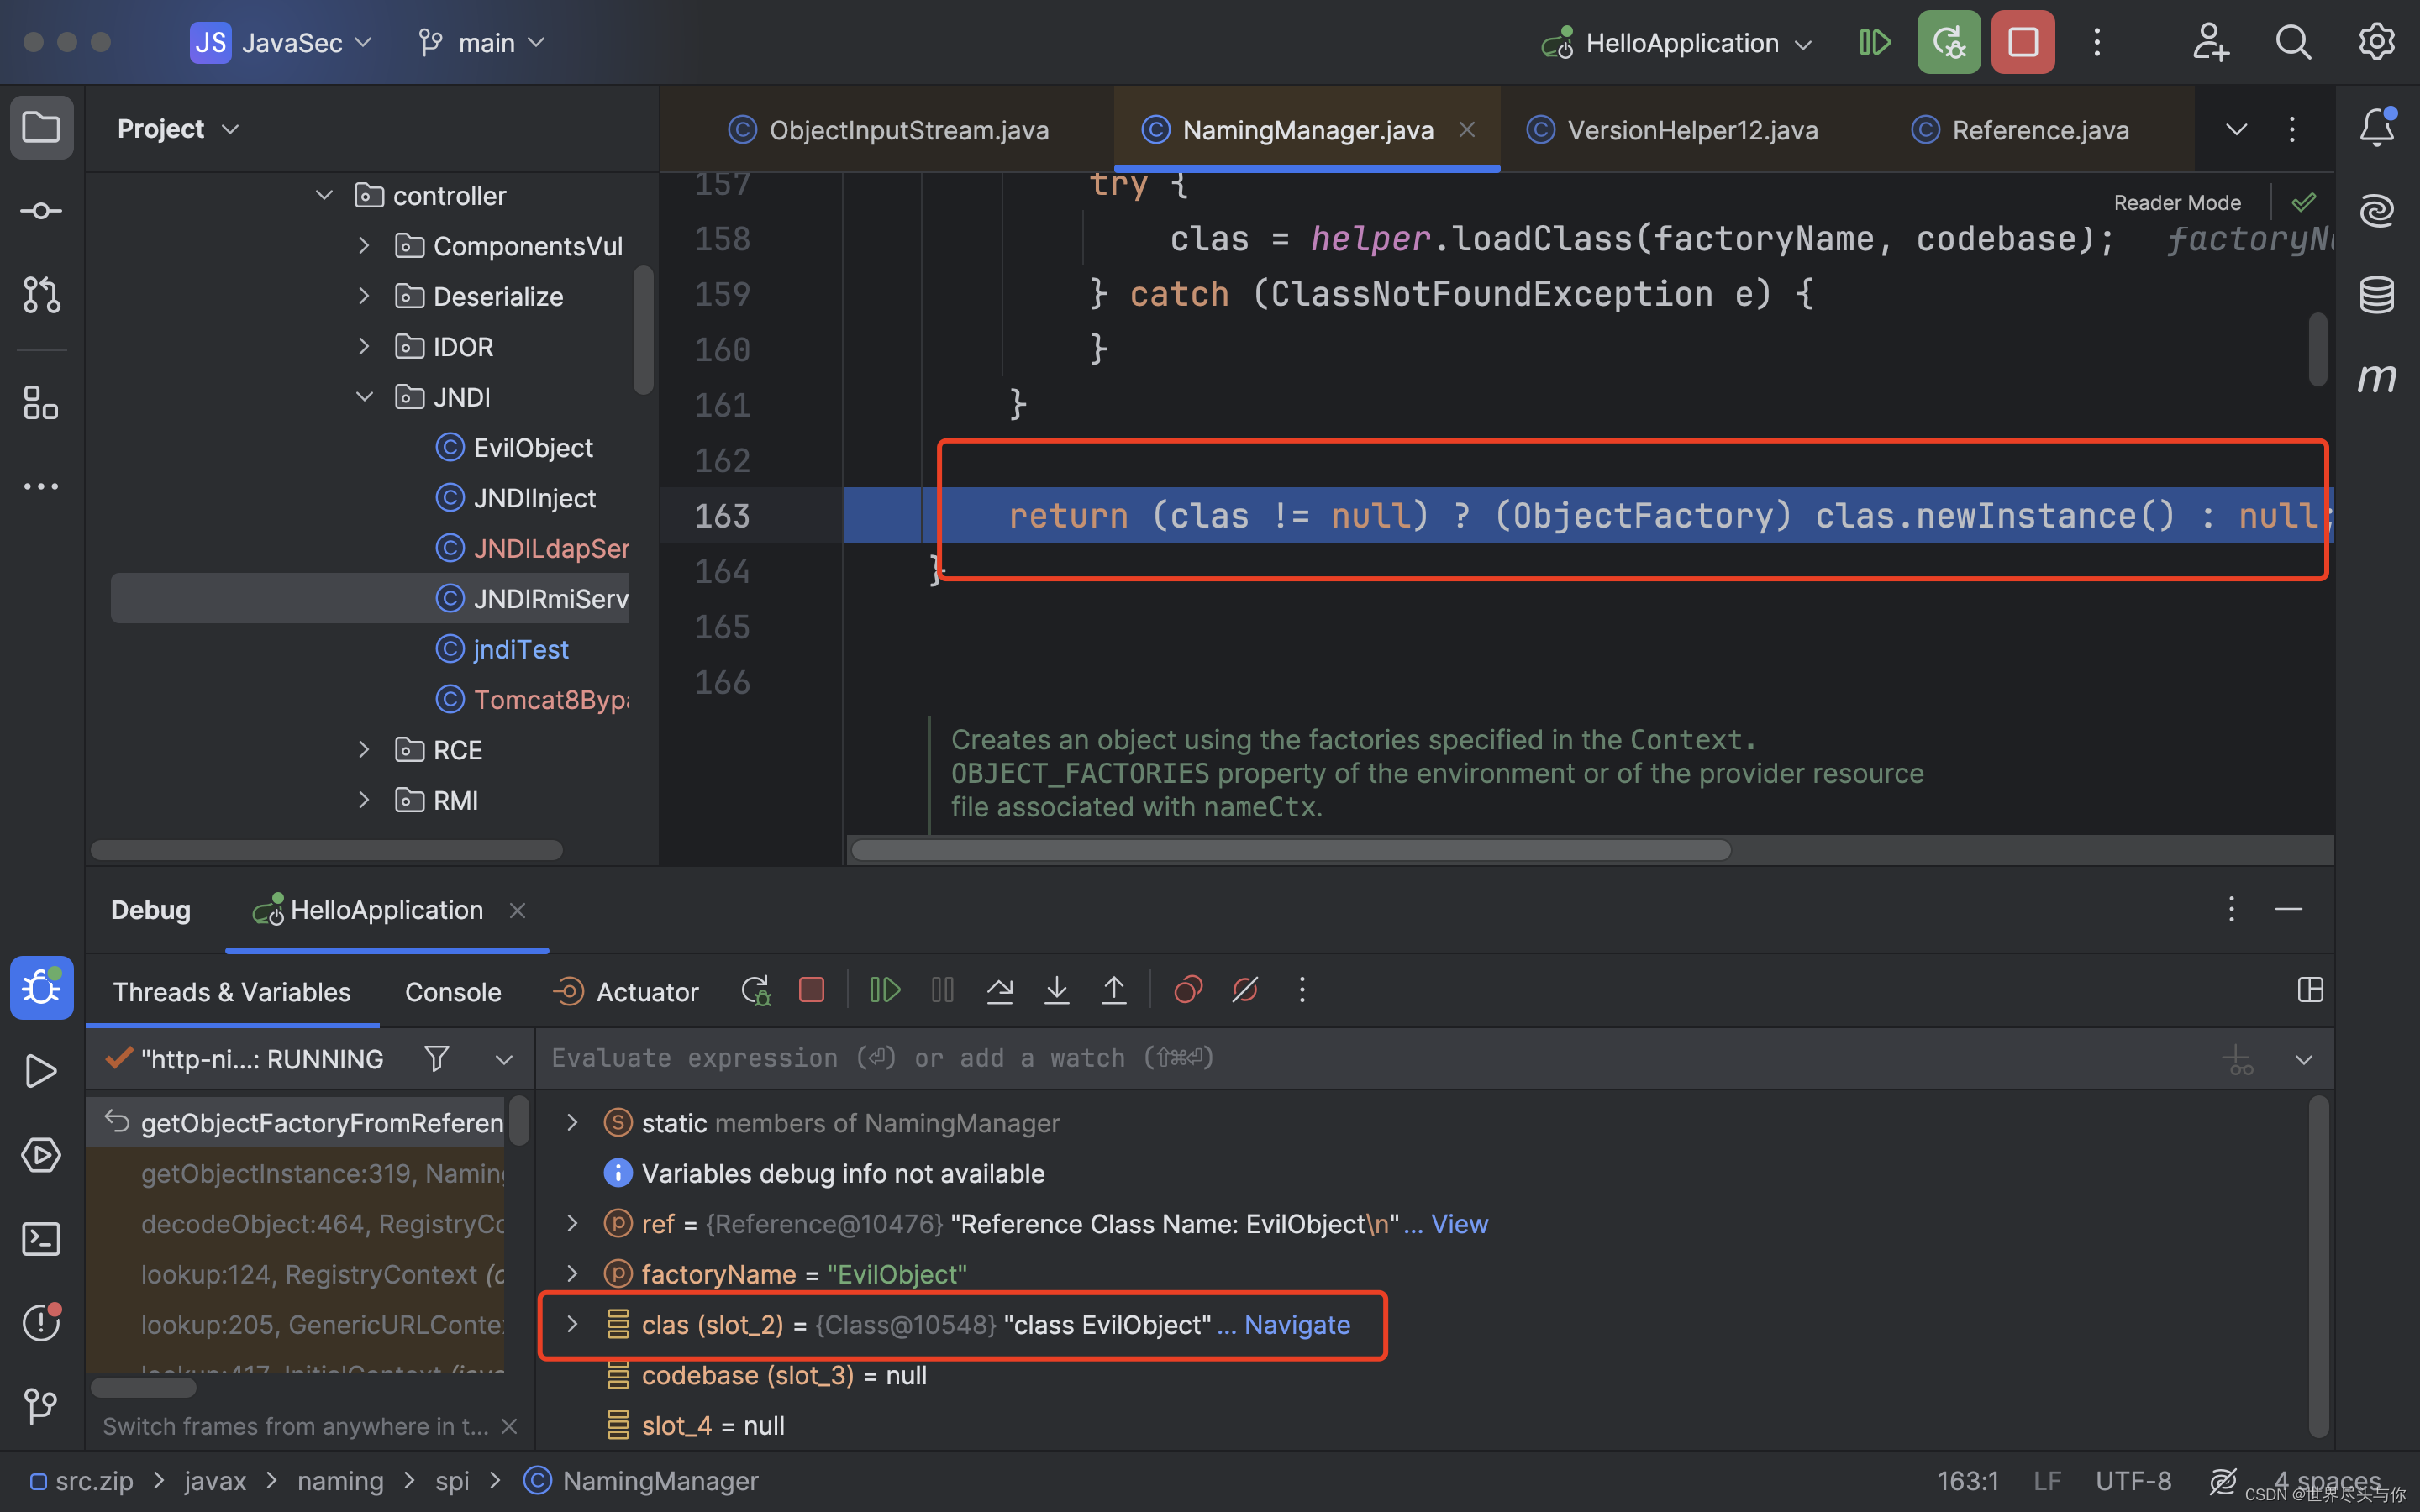Toggle the debug layout settings icon

(2310, 991)
